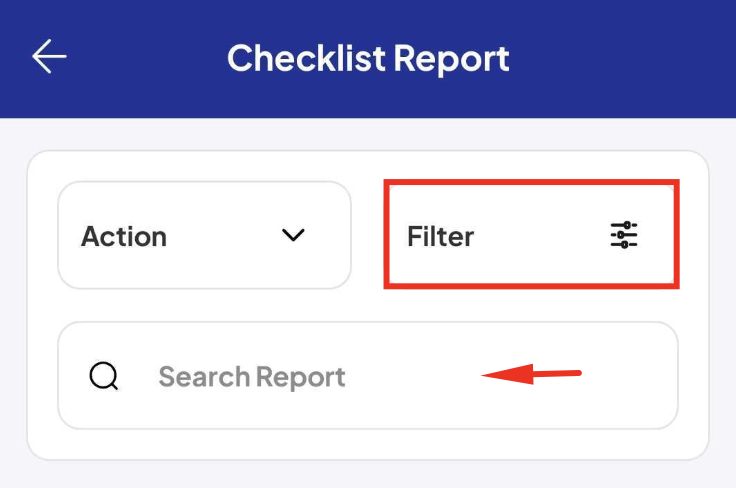The height and width of the screenshot is (488, 736).
Task: Return to previous screen from Checklist Report
Action: 49,56
